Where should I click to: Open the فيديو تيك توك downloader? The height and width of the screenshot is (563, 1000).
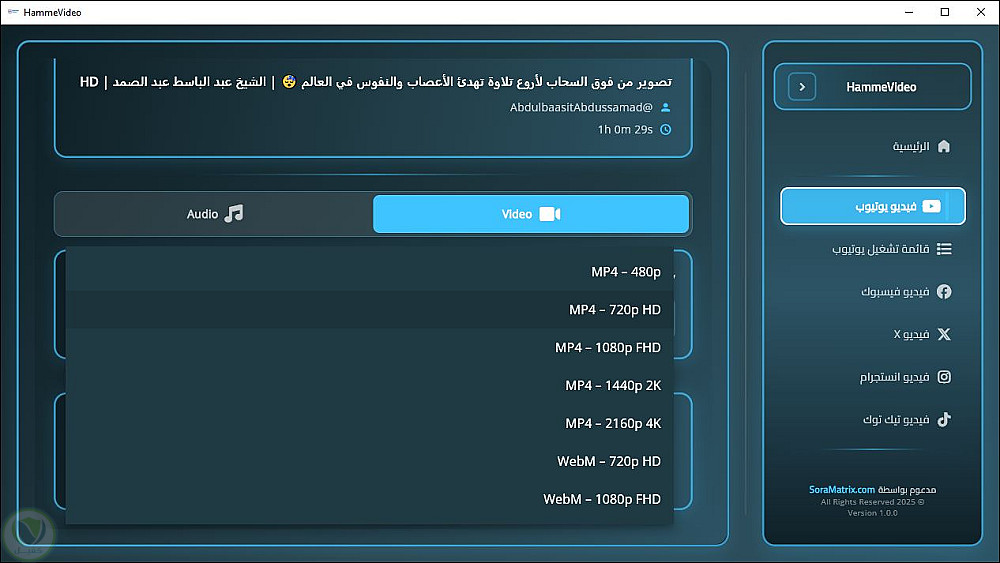(873, 420)
